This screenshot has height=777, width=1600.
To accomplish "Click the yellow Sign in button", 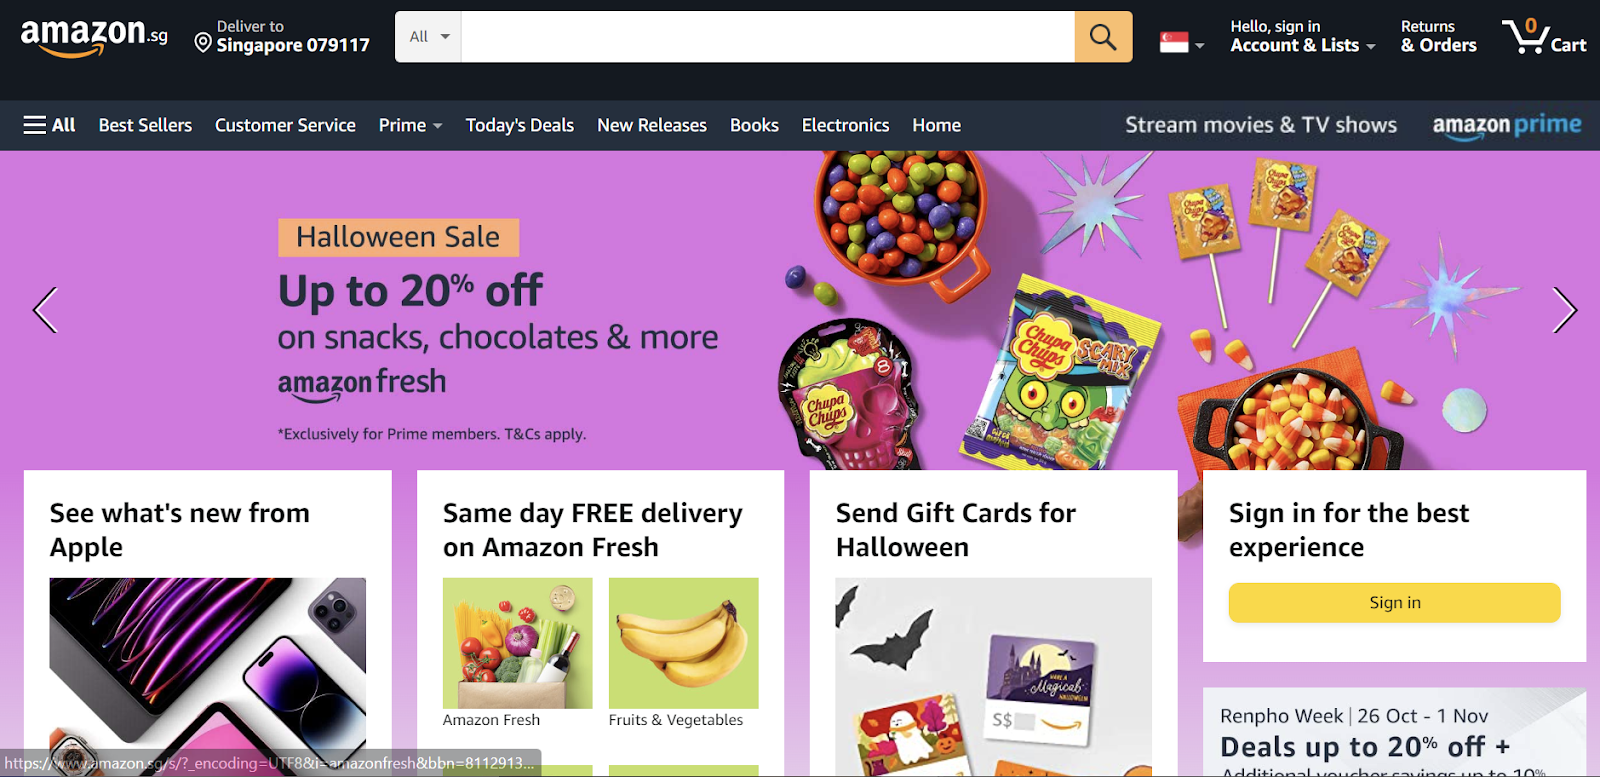I will pos(1394,603).
